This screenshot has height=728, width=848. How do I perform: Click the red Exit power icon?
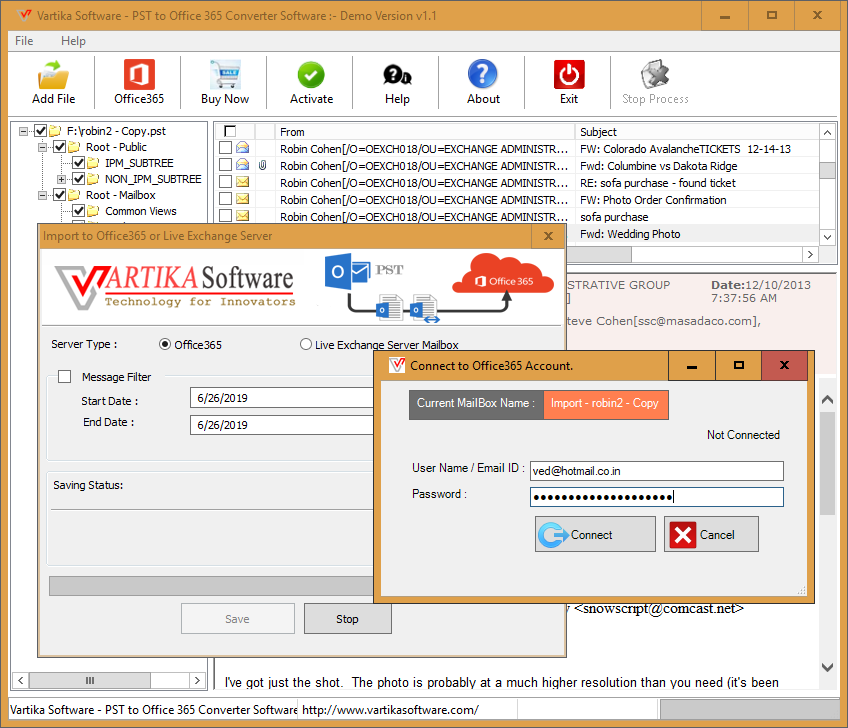click(x=569, y=74)
